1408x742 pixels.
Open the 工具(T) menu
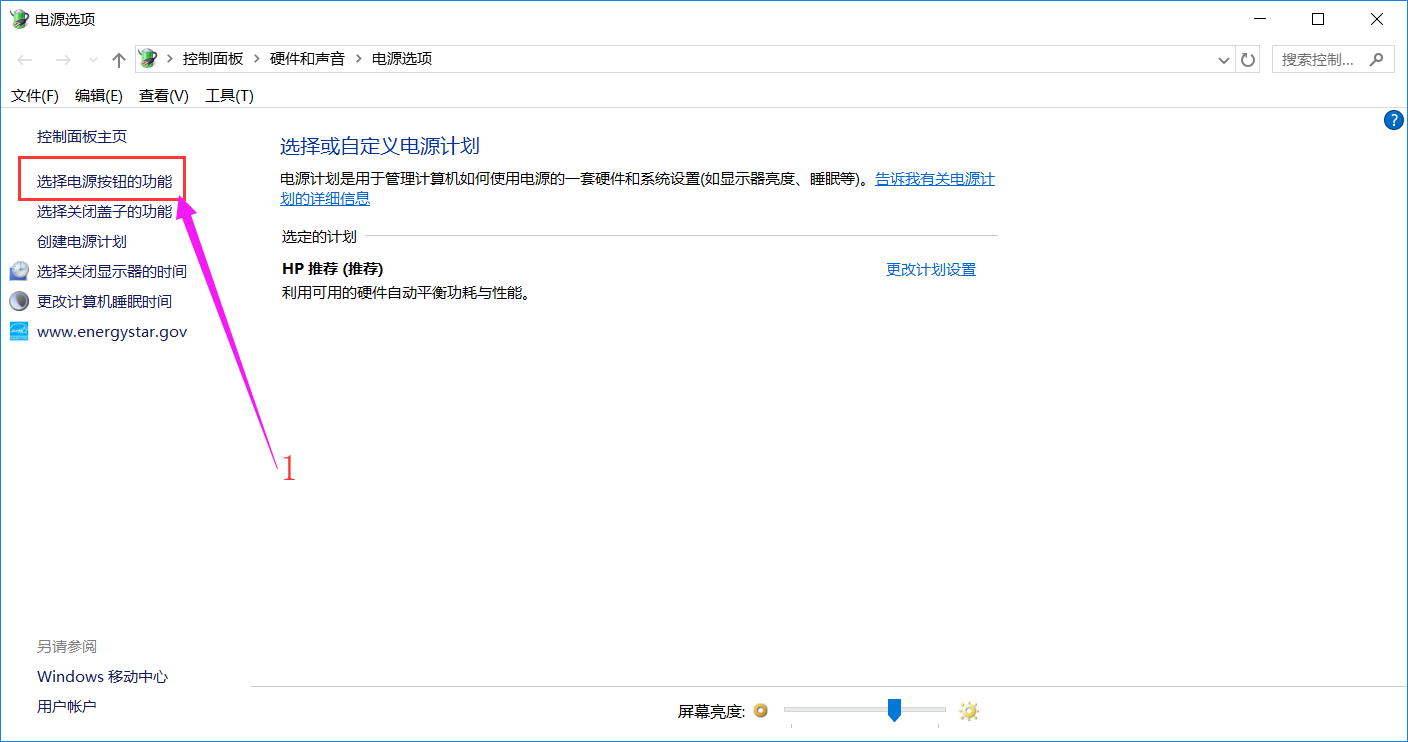[229, 96]
